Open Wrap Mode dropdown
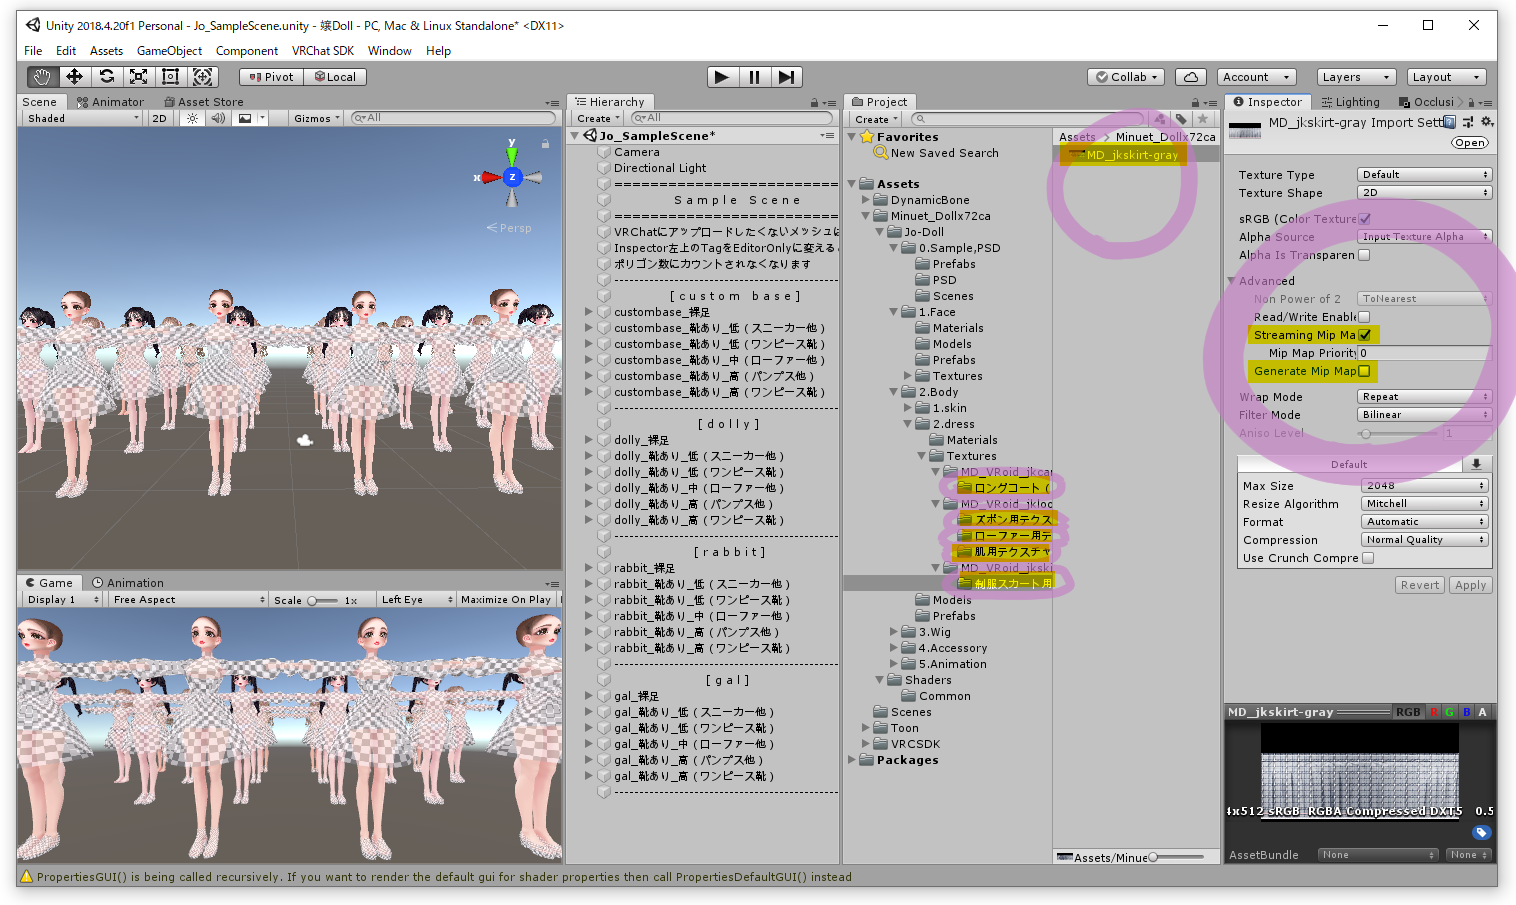The image size is (1516, 905). pyautogui.click(x=1424, y=397)
